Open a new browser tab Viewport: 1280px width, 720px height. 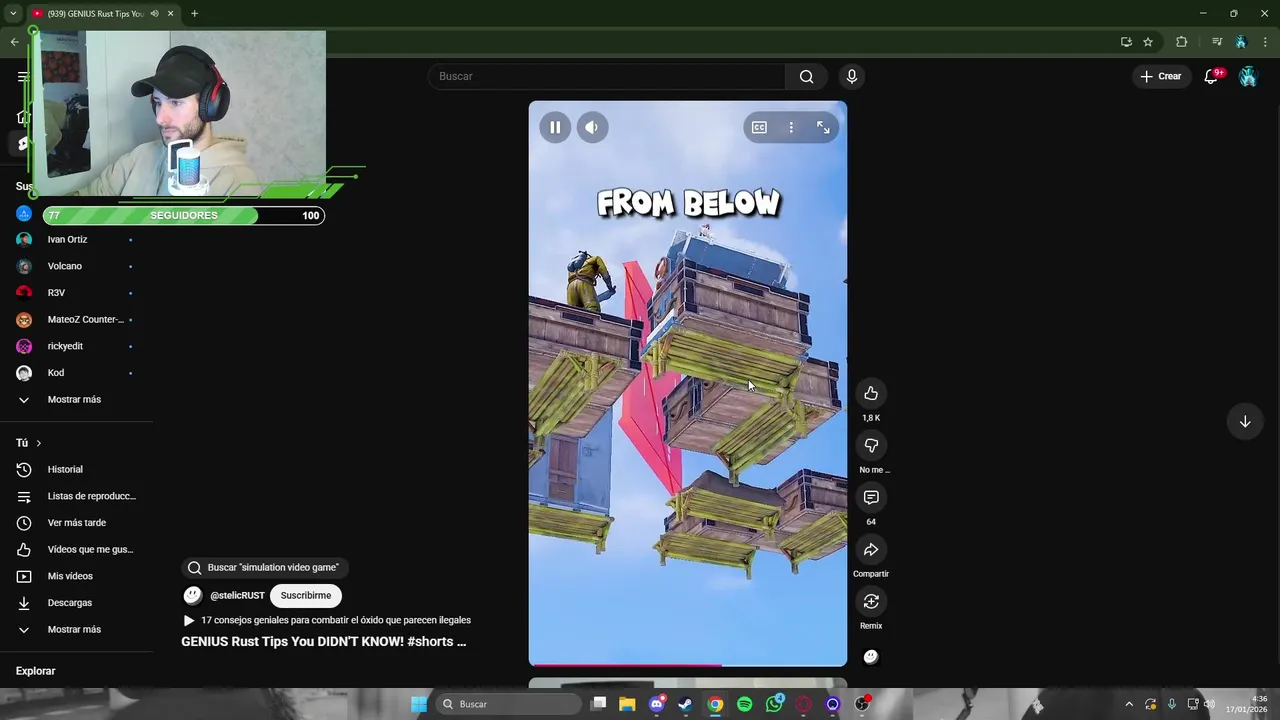point(194,13)
